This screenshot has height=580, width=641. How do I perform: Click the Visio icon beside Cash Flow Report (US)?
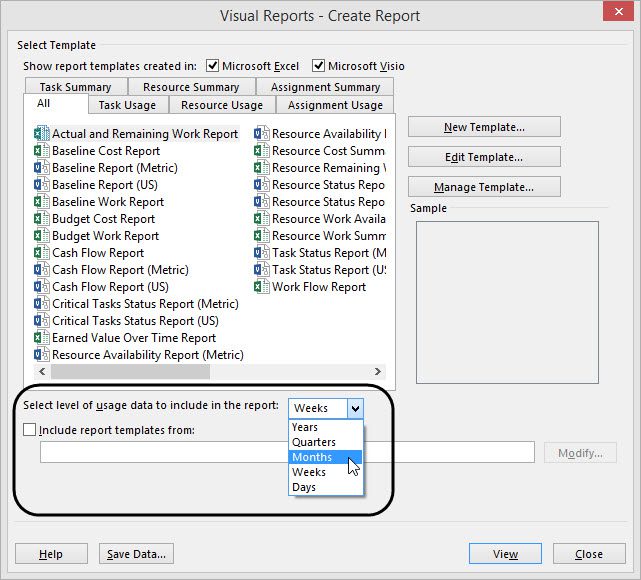pos(42,287)
